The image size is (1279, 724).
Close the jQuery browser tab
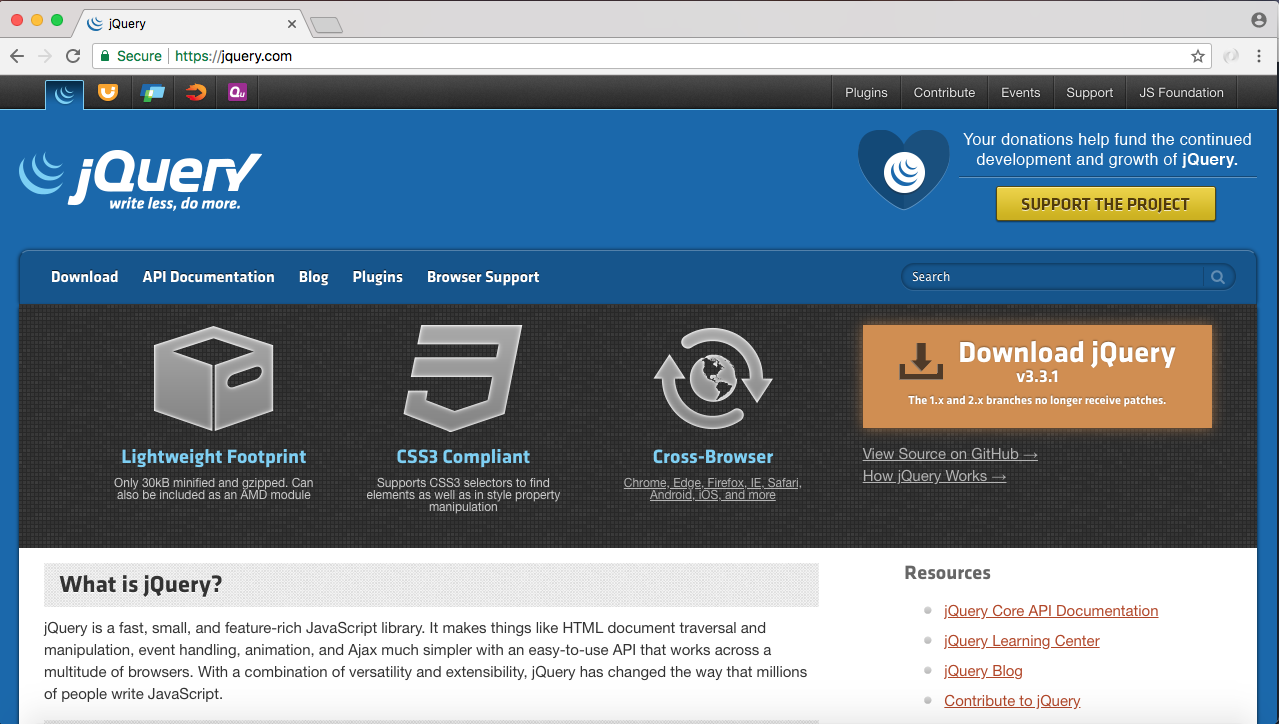click(x=292, y=23)
